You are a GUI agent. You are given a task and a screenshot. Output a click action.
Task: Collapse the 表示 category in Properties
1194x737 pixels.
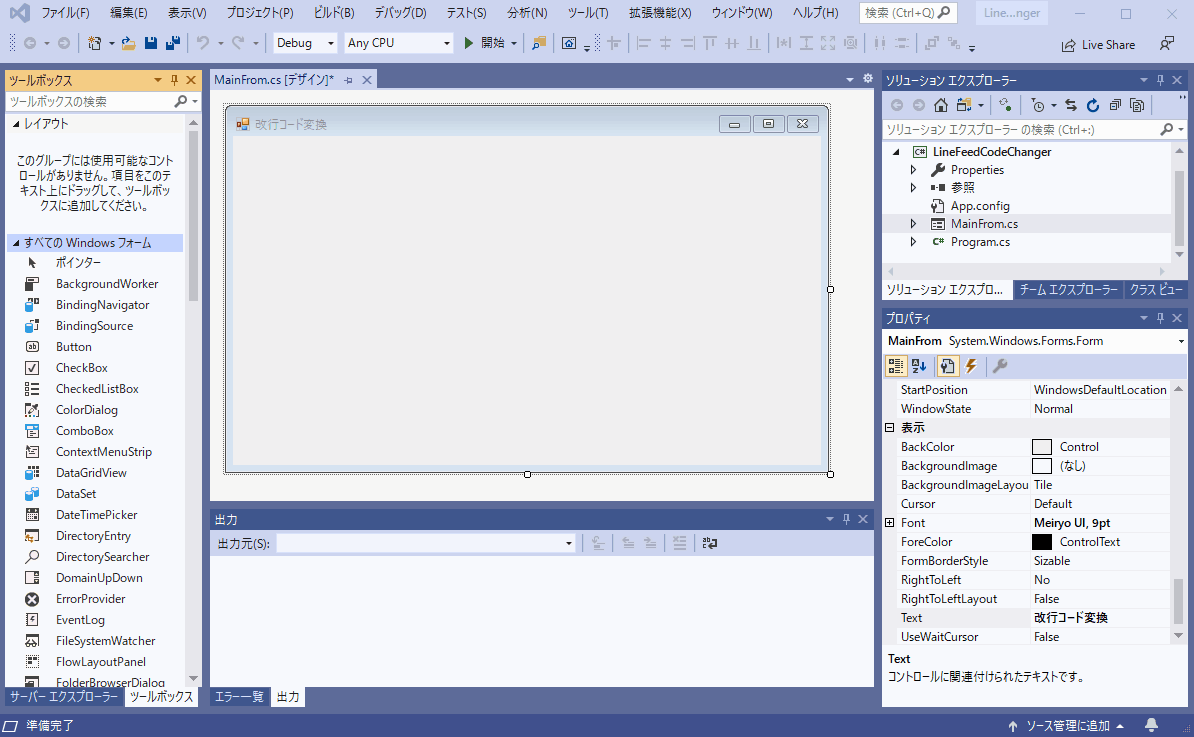(889, 428)
